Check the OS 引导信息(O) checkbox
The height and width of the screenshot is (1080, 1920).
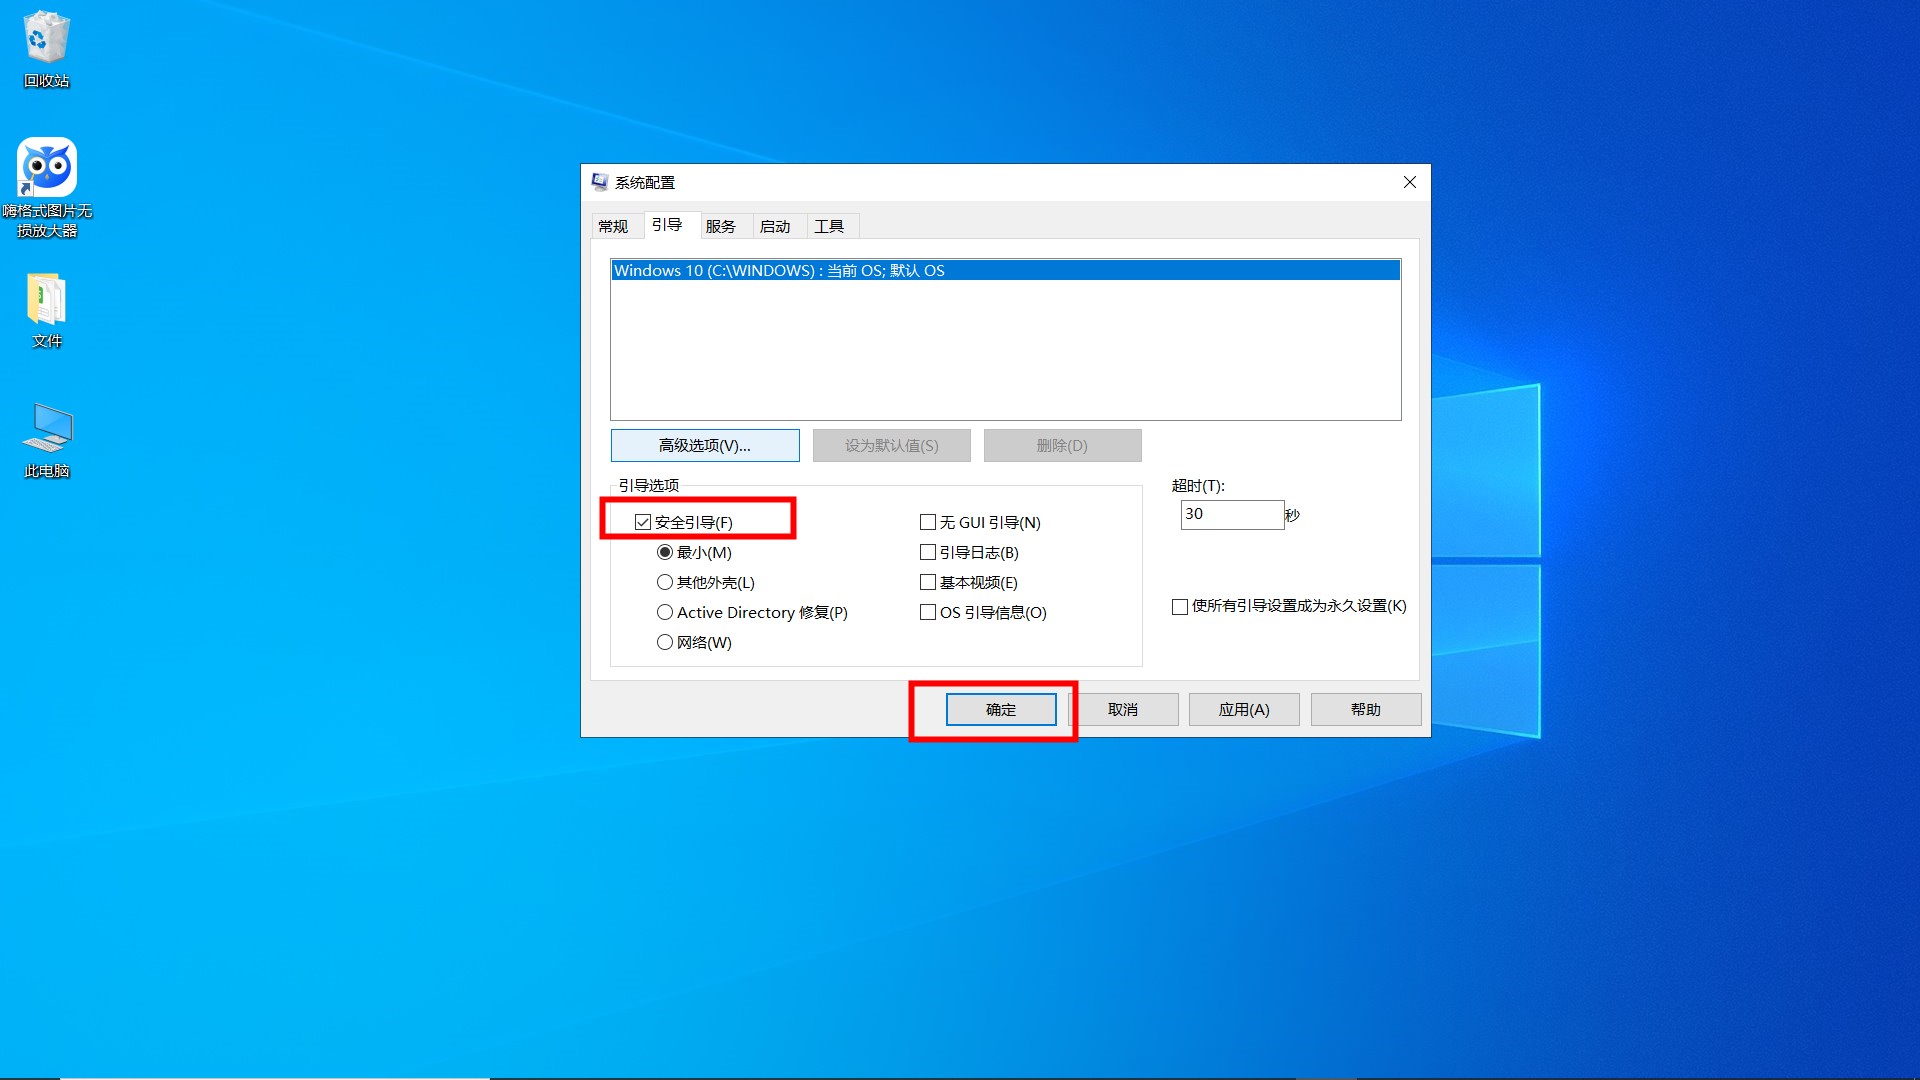point(928,612)
